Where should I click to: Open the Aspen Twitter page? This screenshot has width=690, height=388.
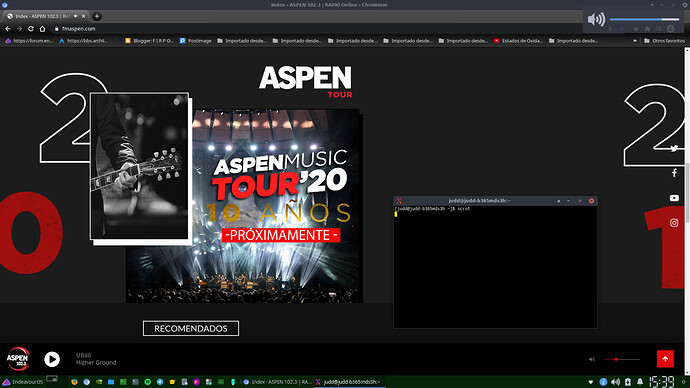coord(674,148)
